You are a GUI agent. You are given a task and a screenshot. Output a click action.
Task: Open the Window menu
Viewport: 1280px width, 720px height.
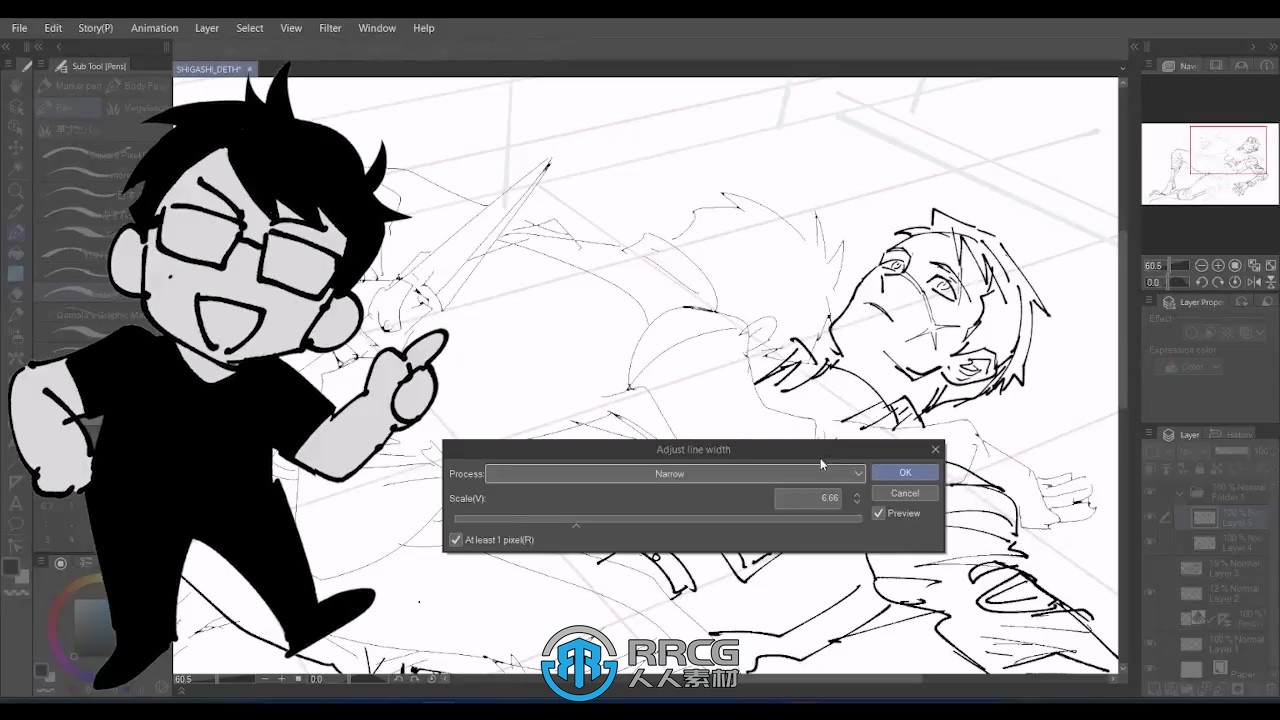pyautogui.click(x=377, y=28)
